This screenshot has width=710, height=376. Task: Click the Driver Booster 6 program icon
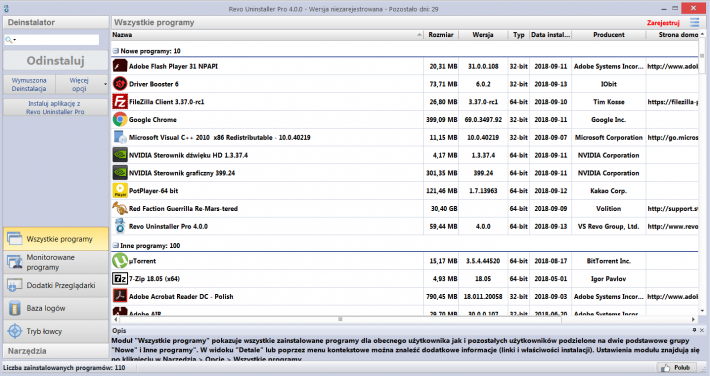point(120,84)
